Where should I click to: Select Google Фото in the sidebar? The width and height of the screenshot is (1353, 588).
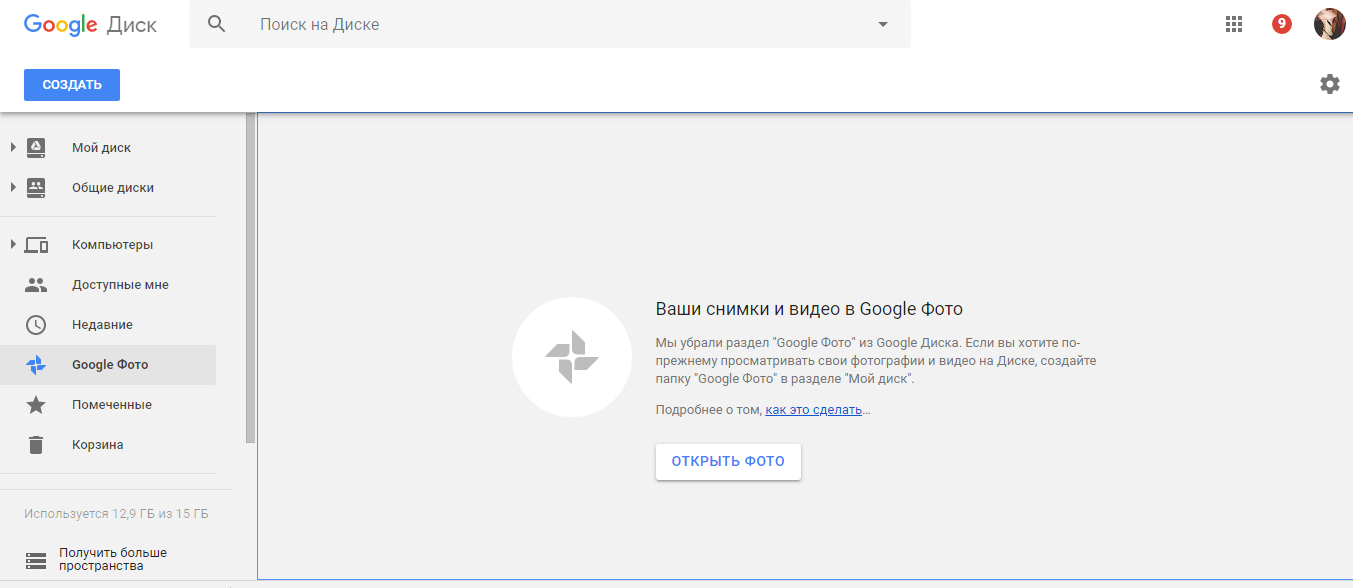(x=108, y=364)
